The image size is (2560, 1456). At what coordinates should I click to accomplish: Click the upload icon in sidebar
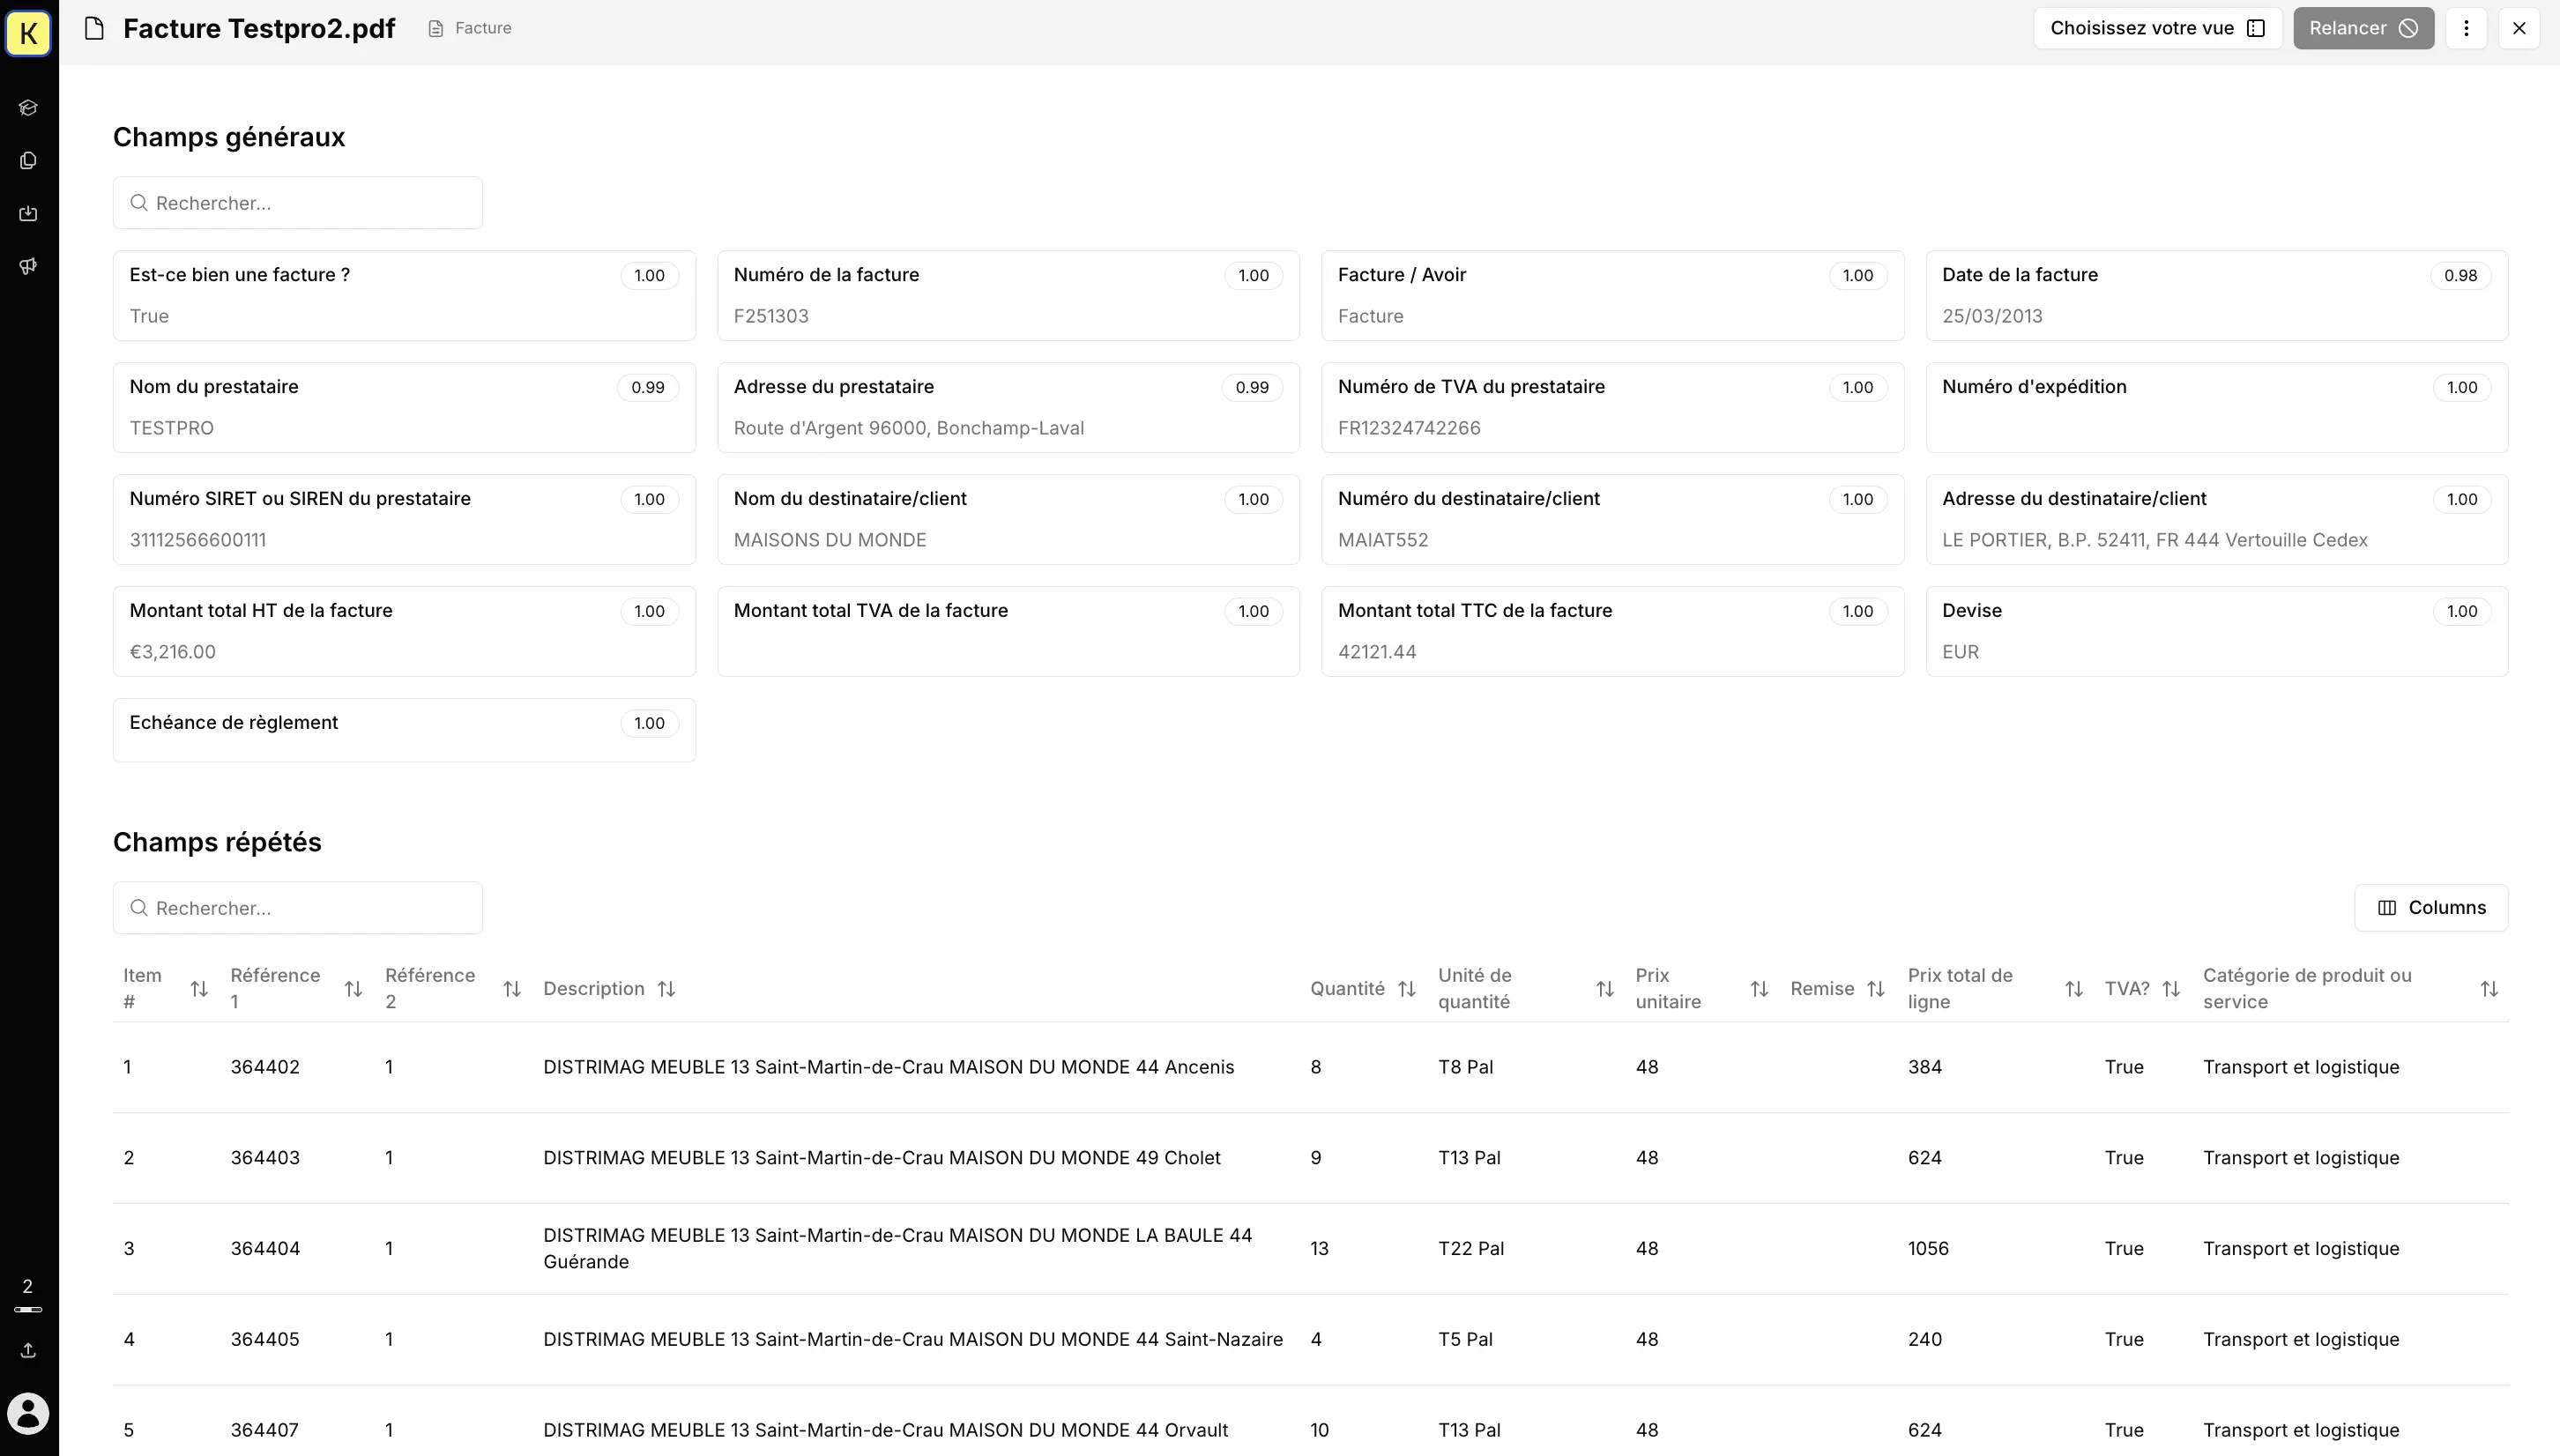point(28,1351)
